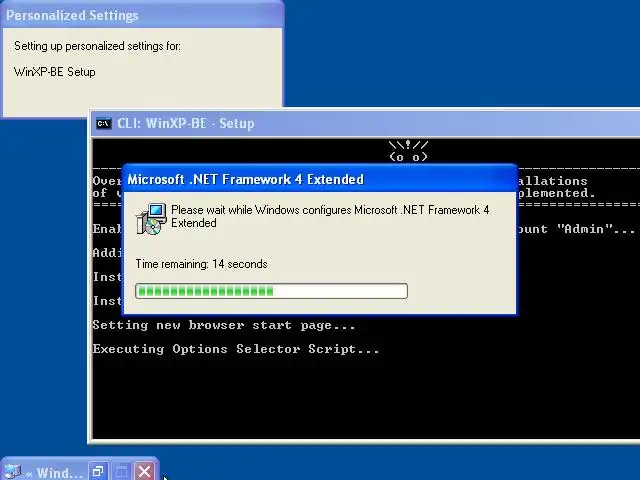This screenshot has height=480, width=640.
Task: Click the installer icon in the .NET Framework dialog
Action: pos(151,219)
